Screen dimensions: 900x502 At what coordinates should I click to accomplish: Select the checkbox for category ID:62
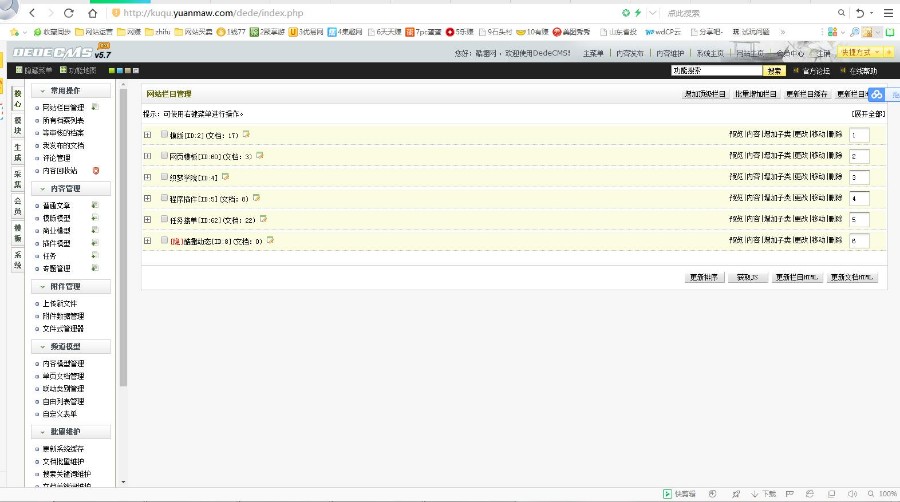click(x=164, y=219)
